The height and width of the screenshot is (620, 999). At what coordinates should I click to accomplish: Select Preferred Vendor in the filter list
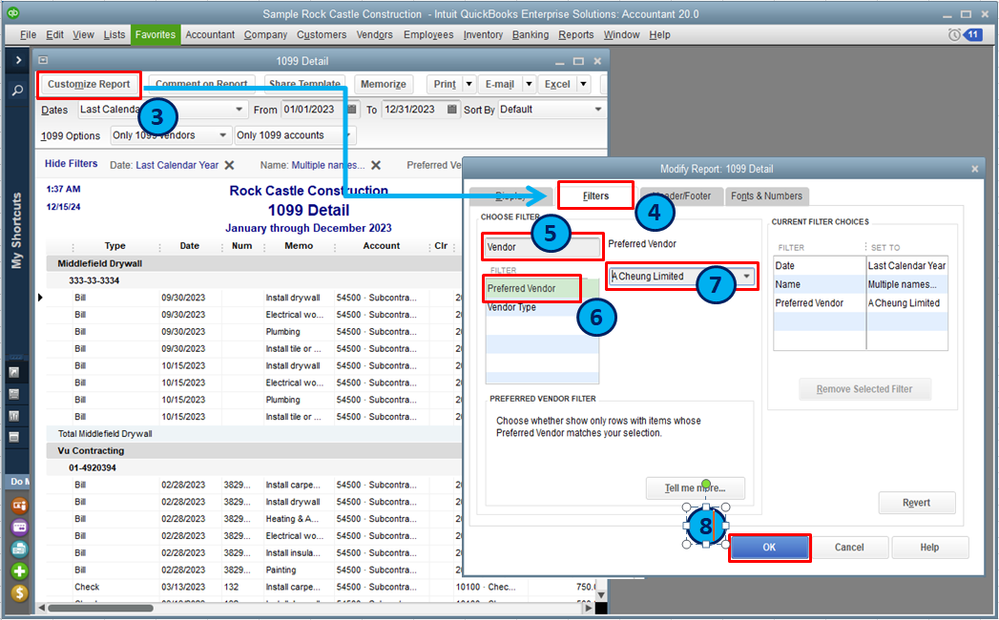tap(542, 289)
